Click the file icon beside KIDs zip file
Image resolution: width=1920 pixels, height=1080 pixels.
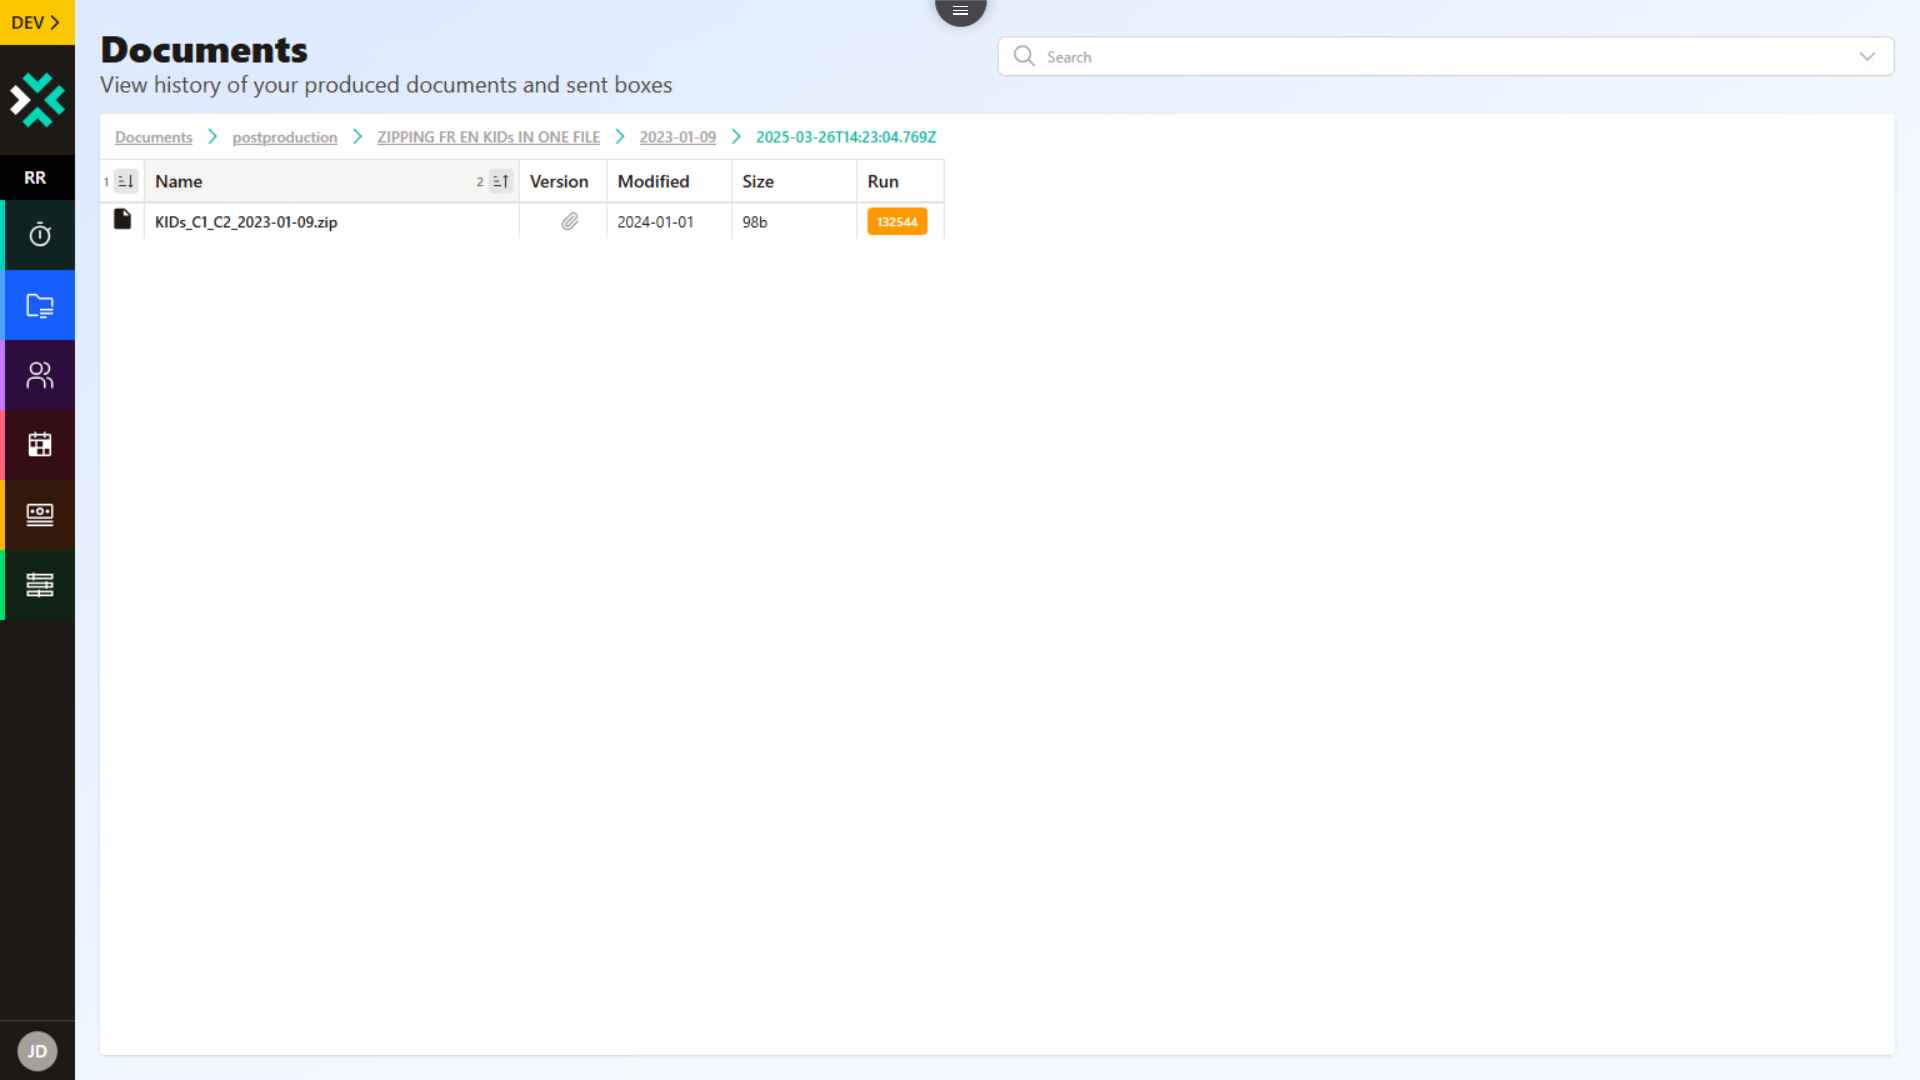coord(122,219)
